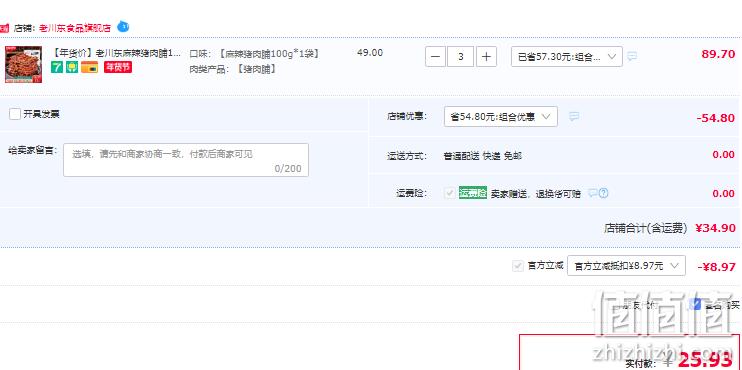The width and height of the screenshot is (742, 370).
Task: Open store 老川东食品旗舰店 link
Action: [75, 28]
